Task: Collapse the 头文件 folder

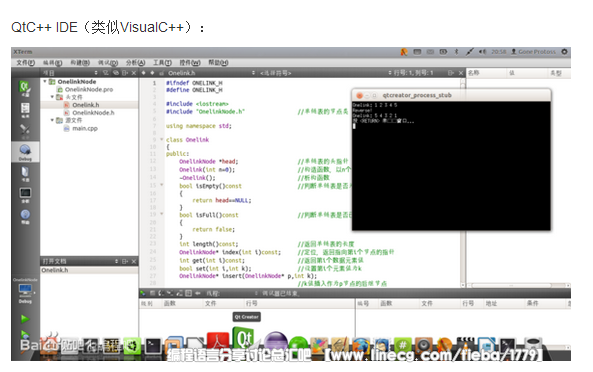Action: pos(52,97)
